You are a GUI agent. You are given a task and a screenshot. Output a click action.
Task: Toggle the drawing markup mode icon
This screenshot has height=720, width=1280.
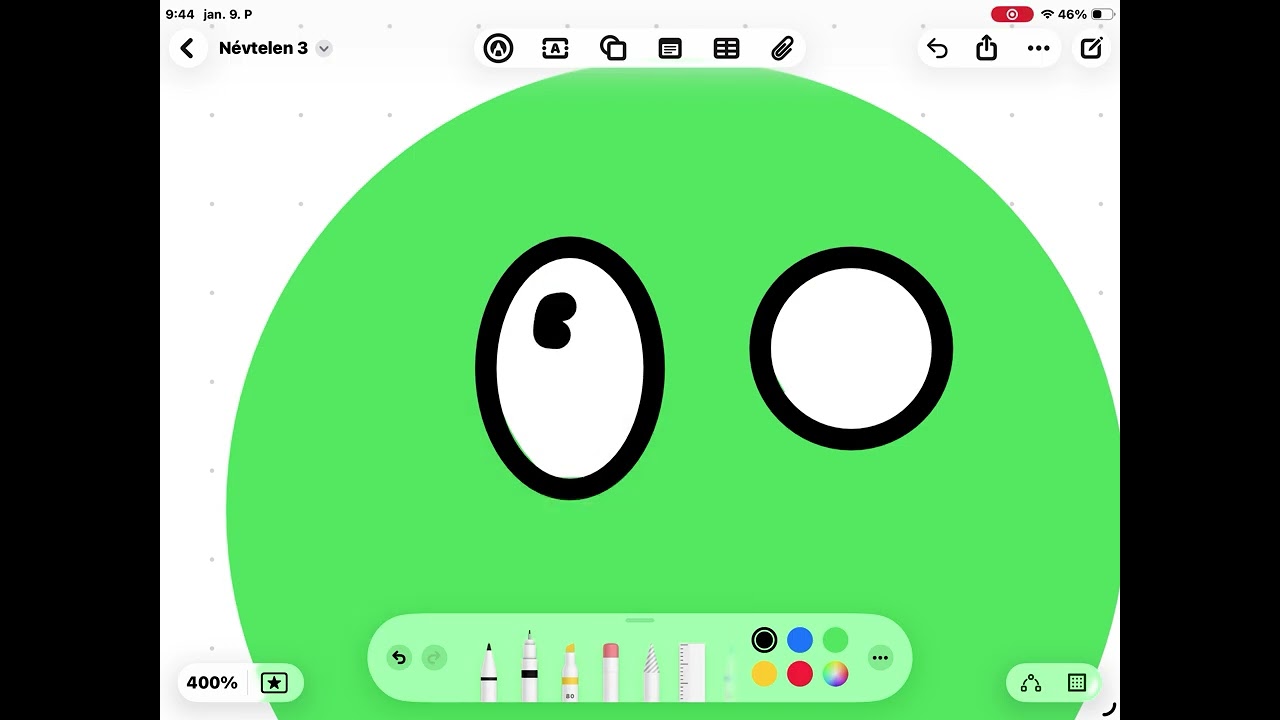498,48
